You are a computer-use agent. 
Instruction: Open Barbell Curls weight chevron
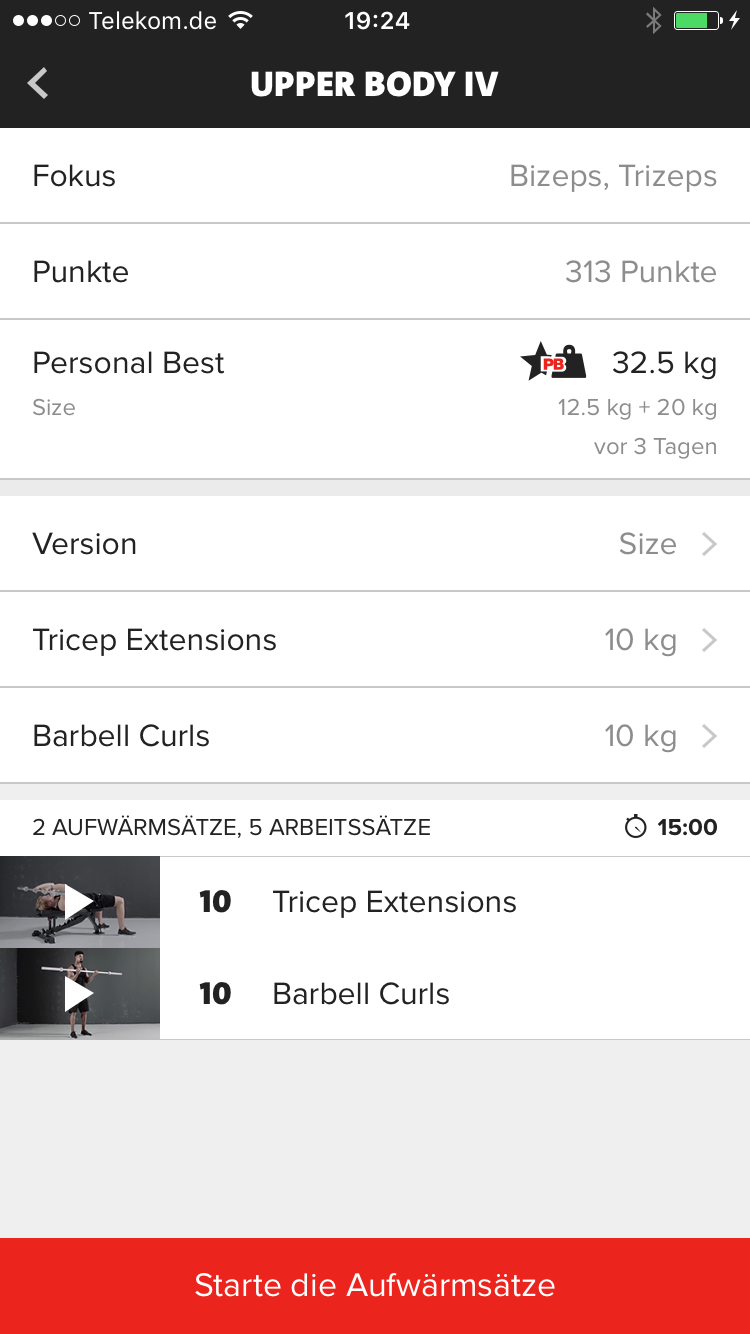click(709, 736)
